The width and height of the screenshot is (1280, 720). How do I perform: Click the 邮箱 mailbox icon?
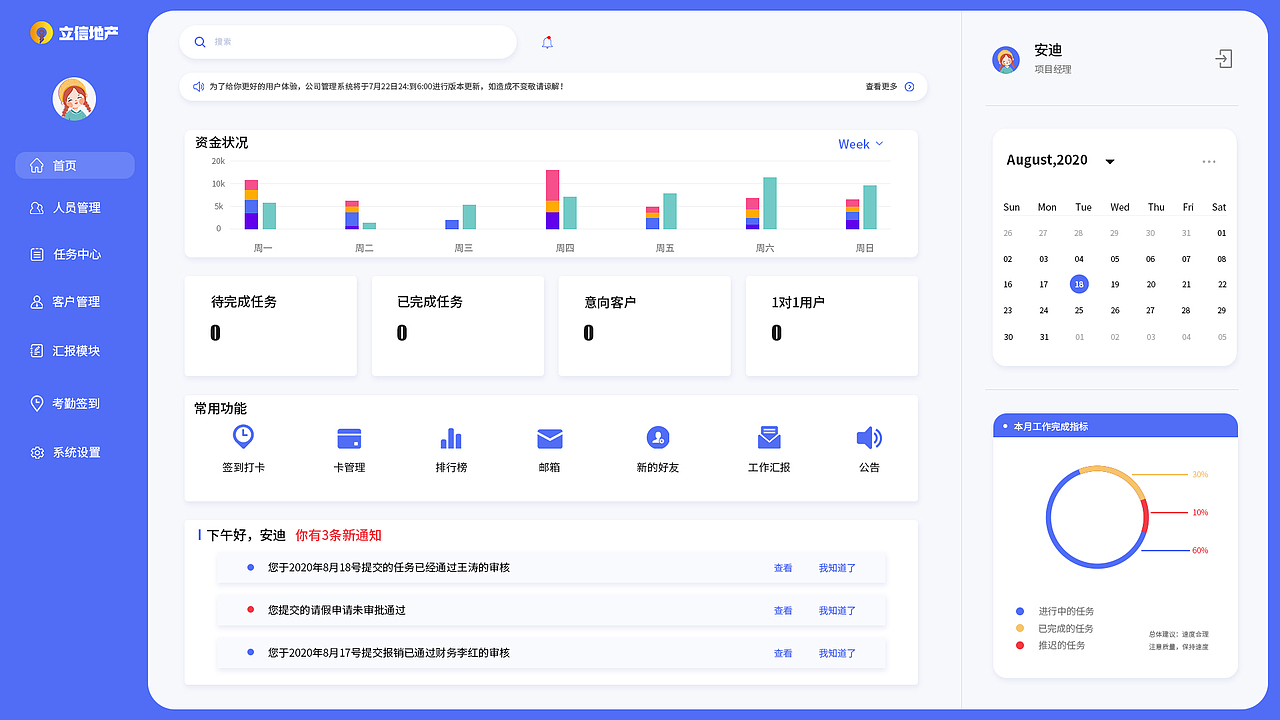[549, 438]
